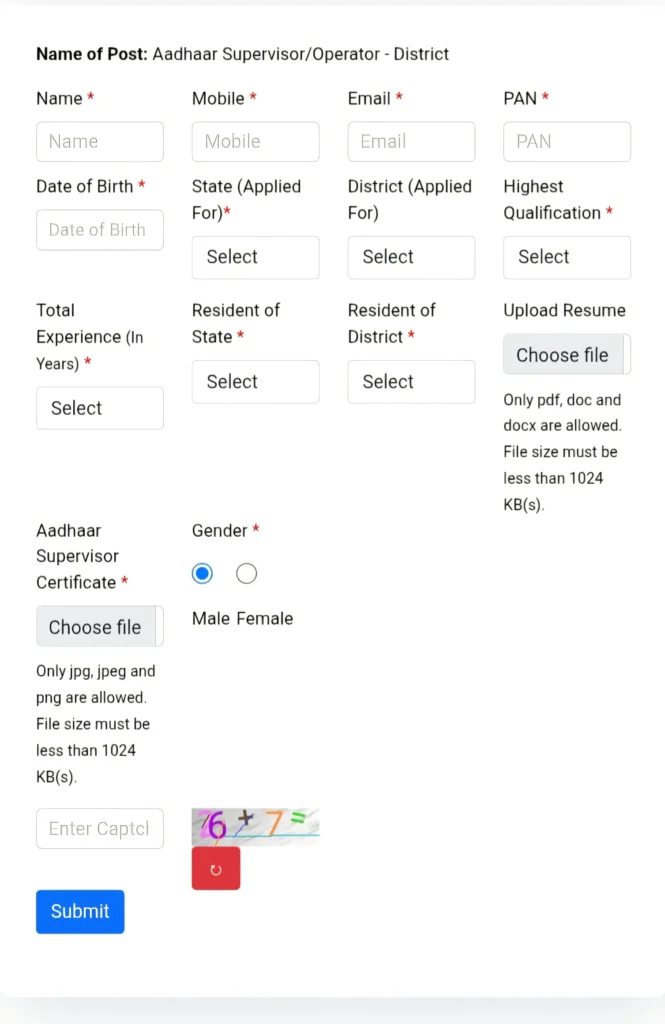
Task: Select the Female gender radio button
Action: pyautogui.click(x=246, y=574)
